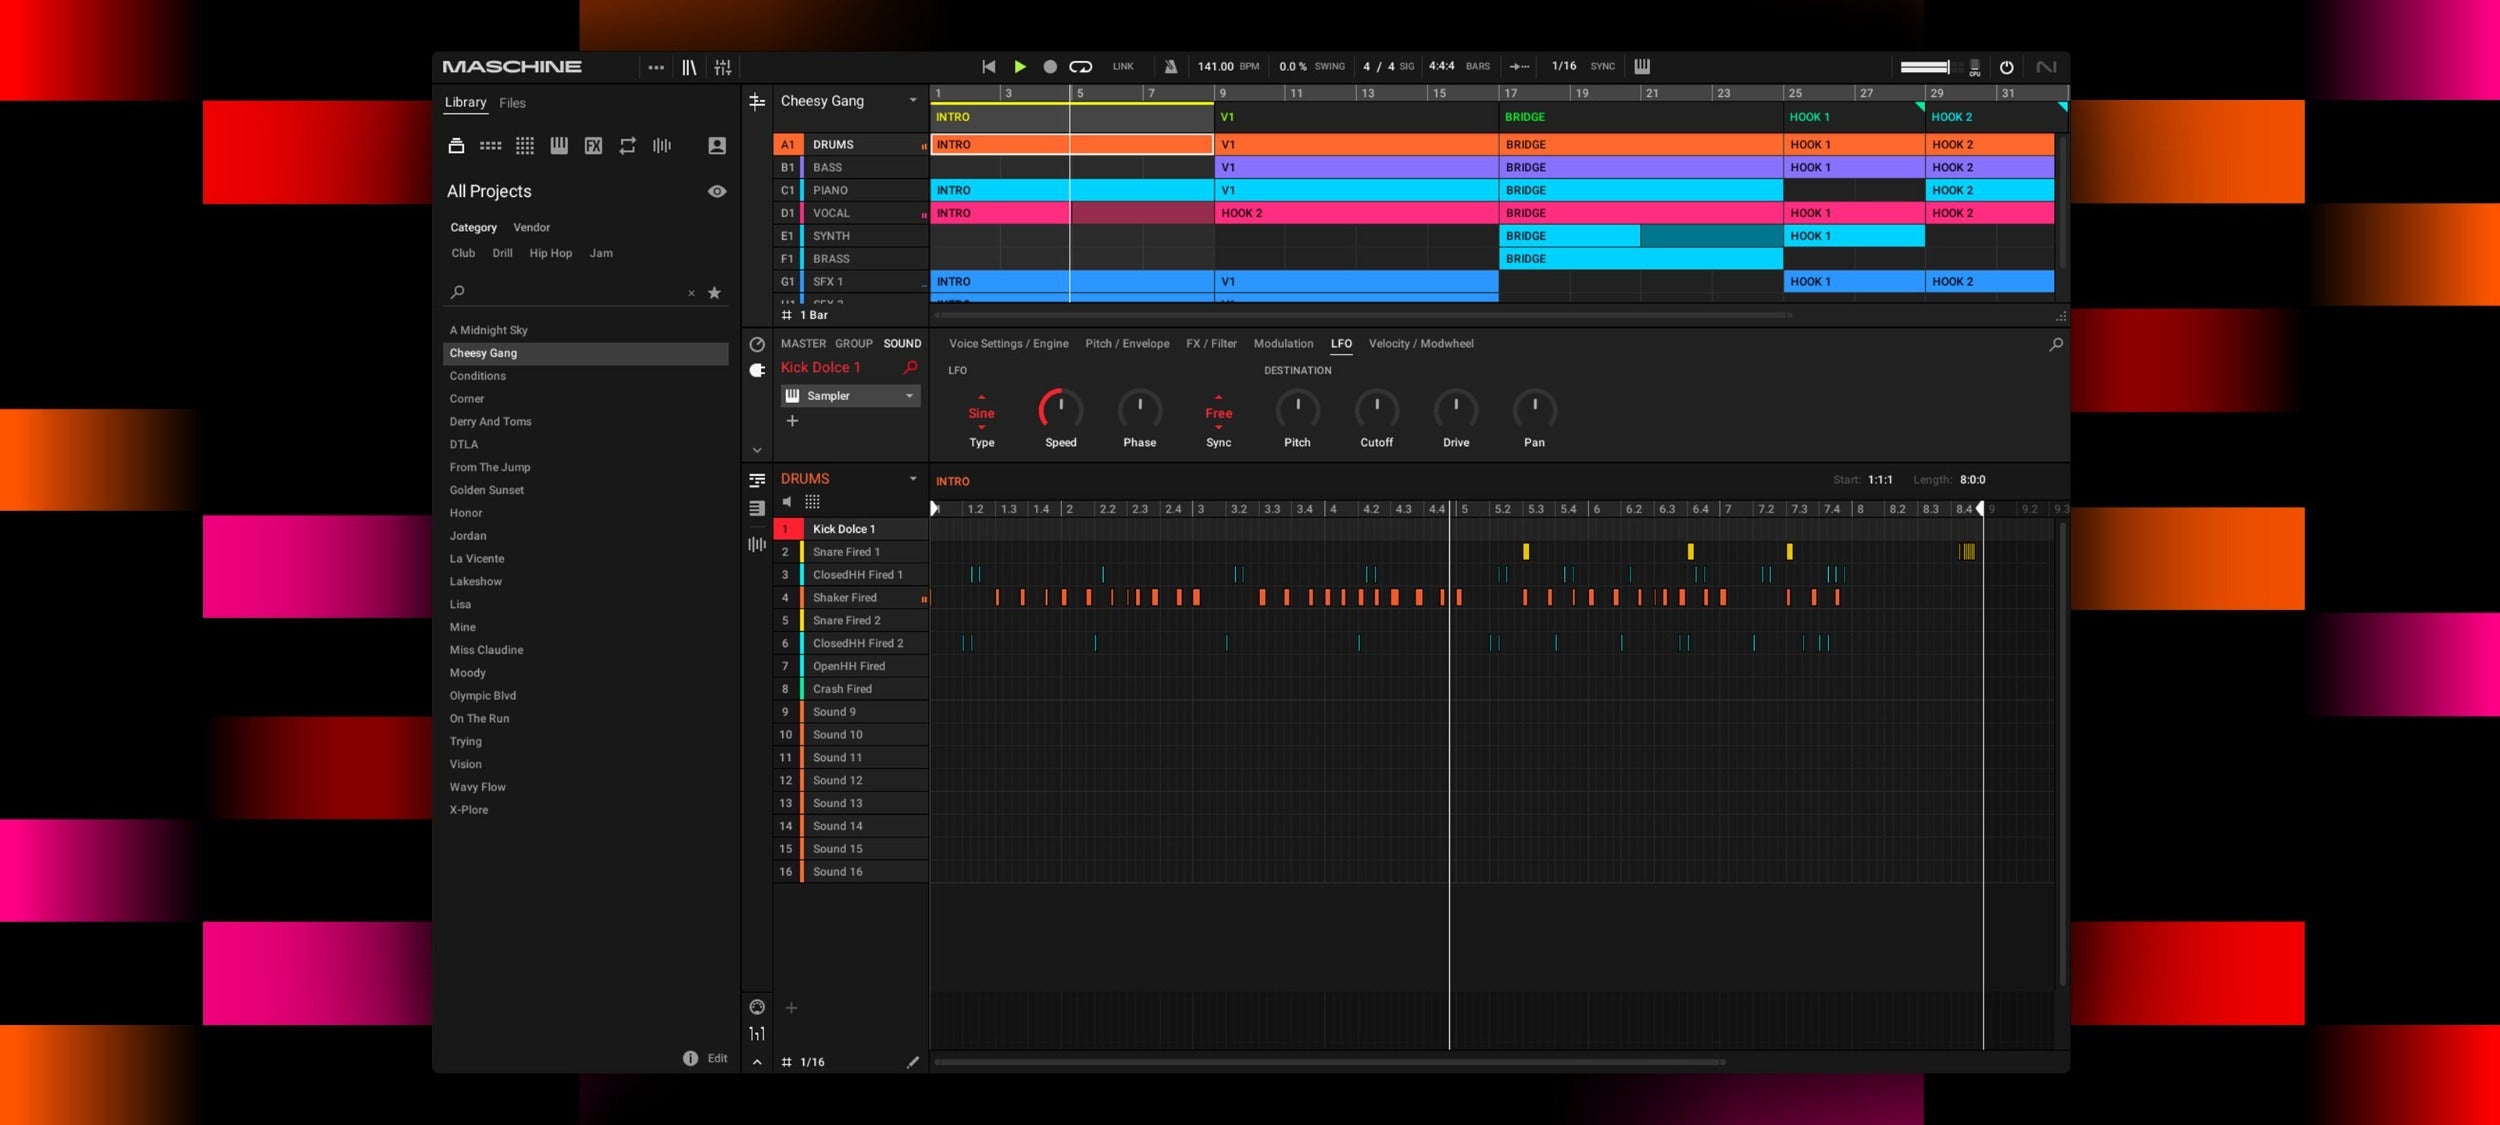2500x1125 pixels.
Task: Open the DRUMS group dropdown arrow
Action: pos(912,479)
